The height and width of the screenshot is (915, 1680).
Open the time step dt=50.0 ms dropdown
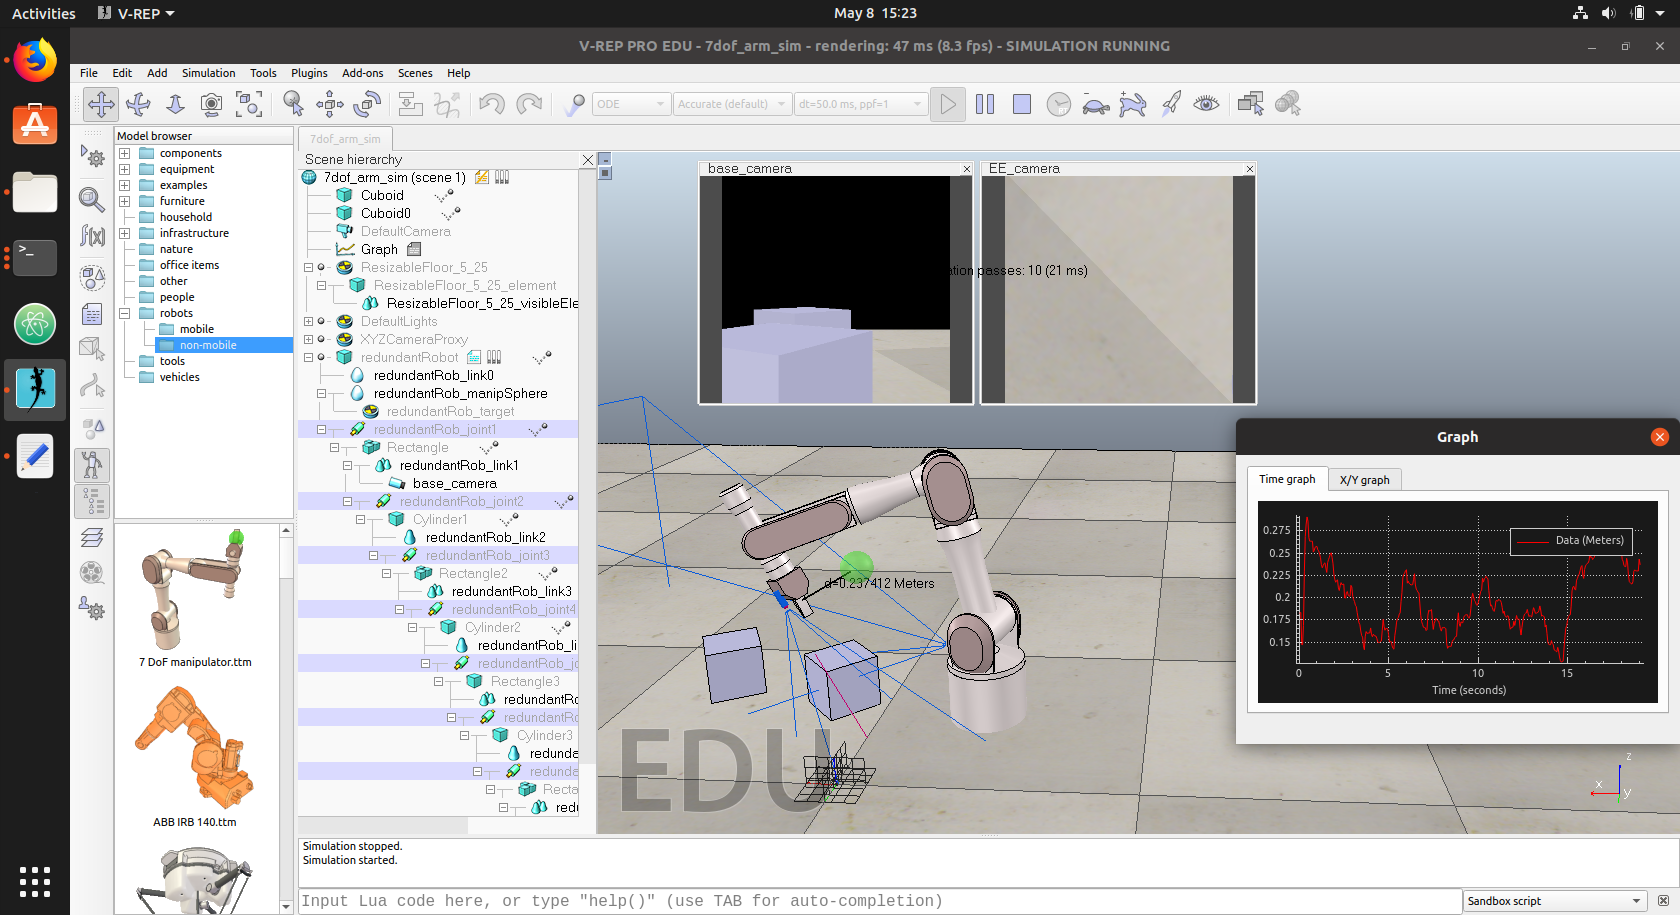coord(860,104)
